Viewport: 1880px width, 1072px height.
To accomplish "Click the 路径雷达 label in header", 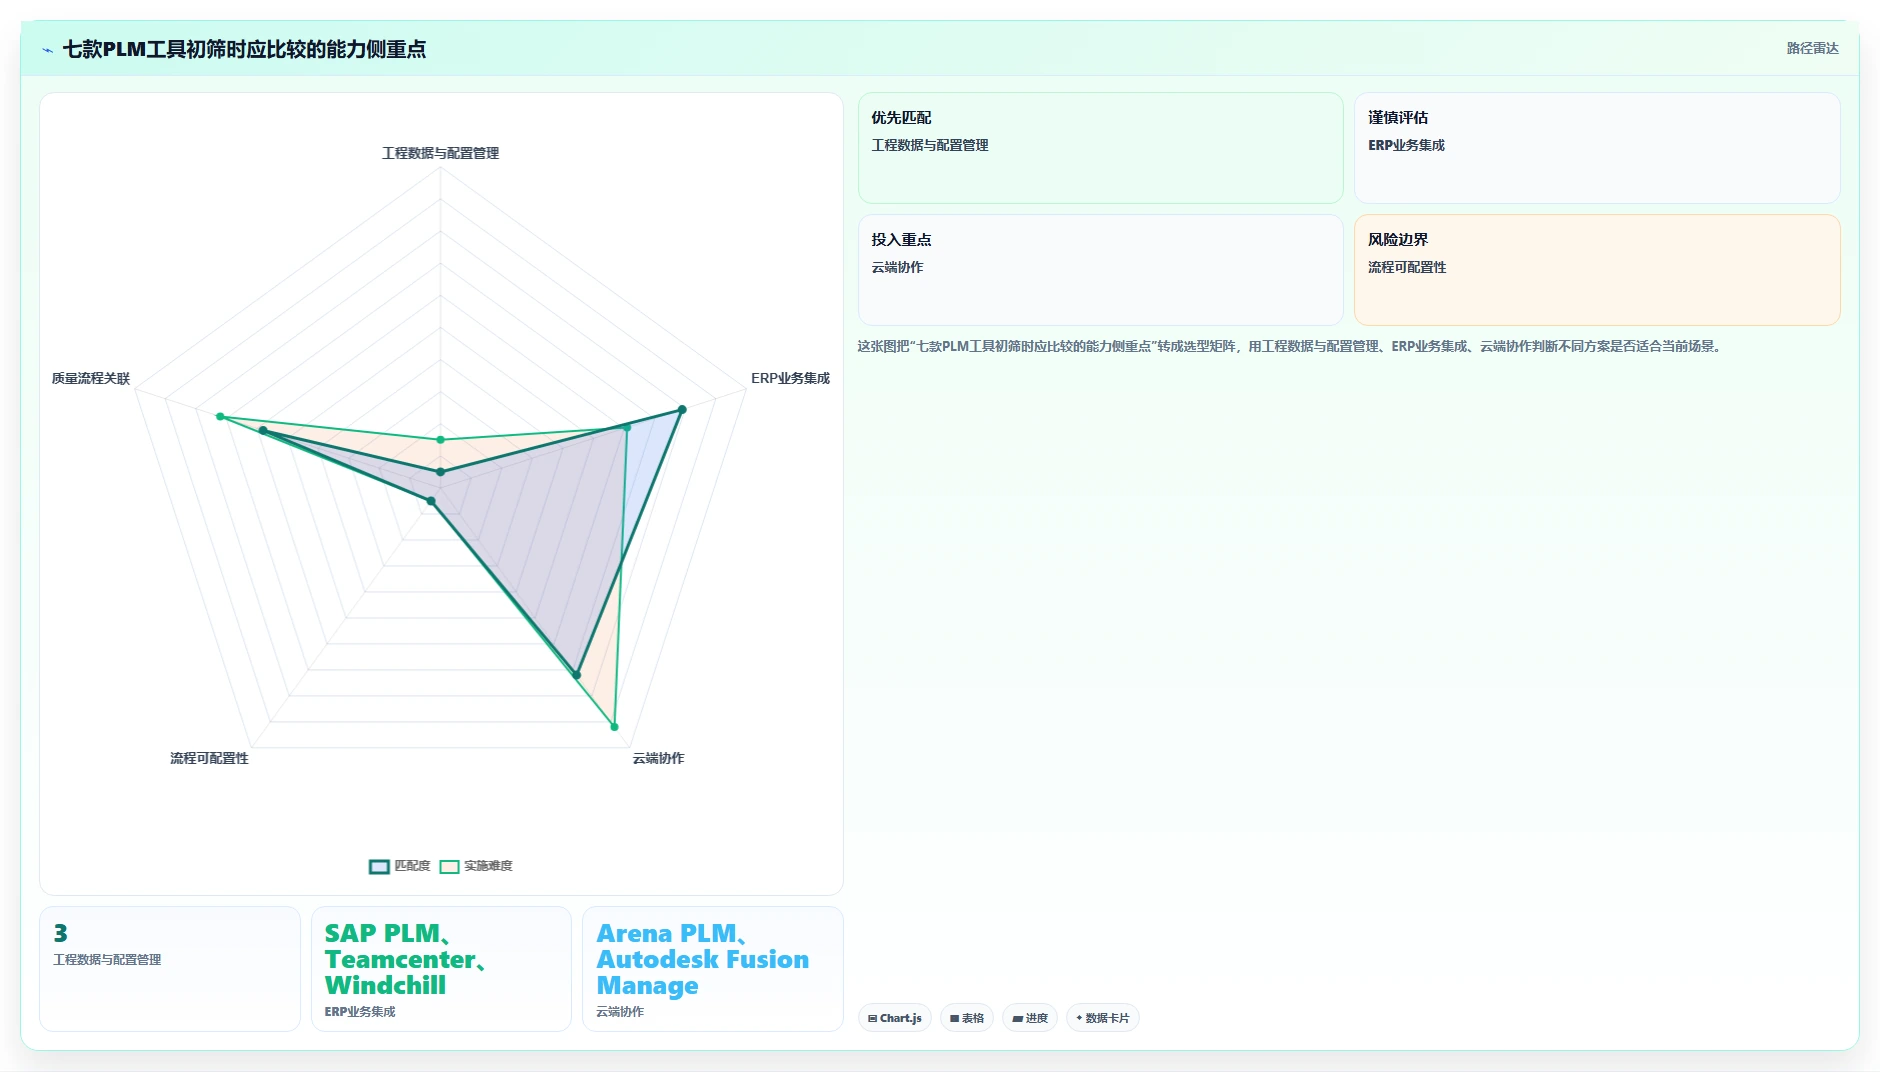I will click(x=1812, y=48).
